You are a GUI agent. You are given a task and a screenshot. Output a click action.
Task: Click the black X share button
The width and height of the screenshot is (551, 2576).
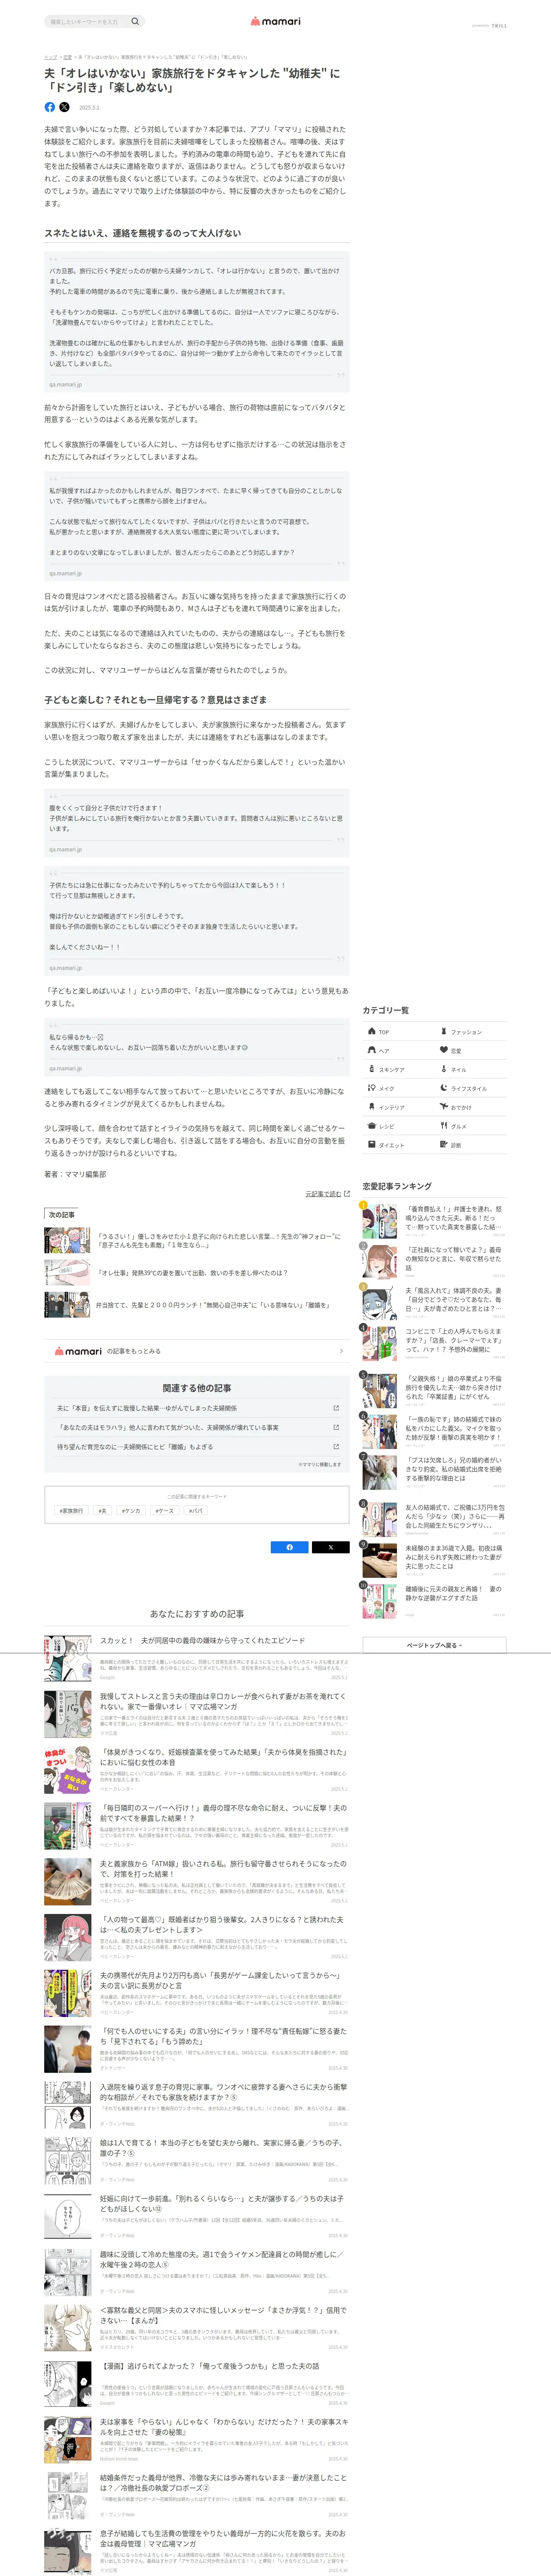[x=331, y=1547]
